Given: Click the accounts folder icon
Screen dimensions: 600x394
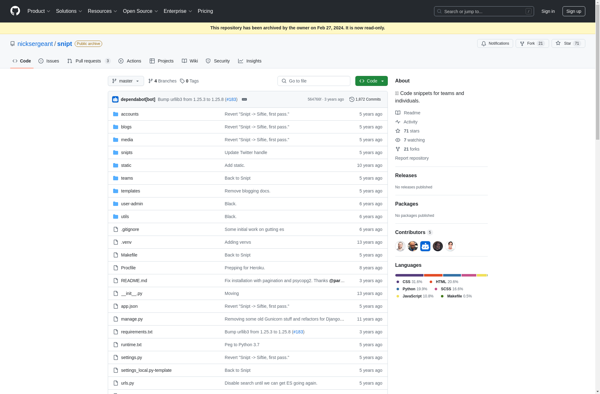Looking at the screenshot, I should 116,114.
